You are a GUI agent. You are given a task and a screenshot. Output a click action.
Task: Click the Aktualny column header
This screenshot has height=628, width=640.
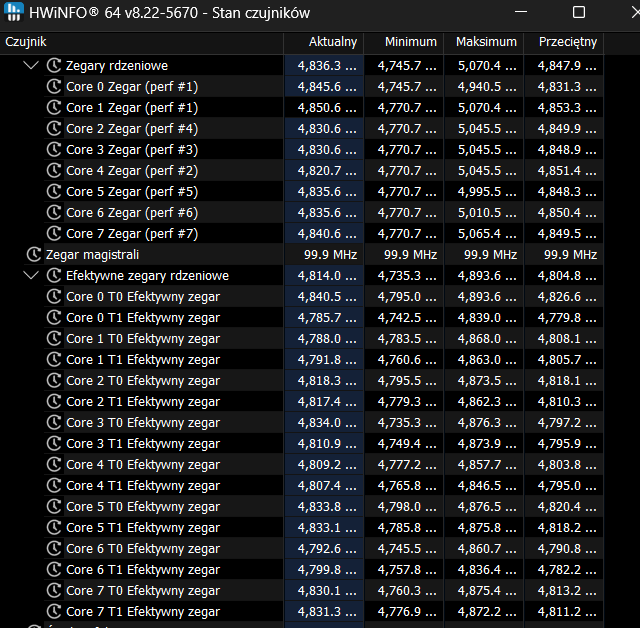pos(322,42)
